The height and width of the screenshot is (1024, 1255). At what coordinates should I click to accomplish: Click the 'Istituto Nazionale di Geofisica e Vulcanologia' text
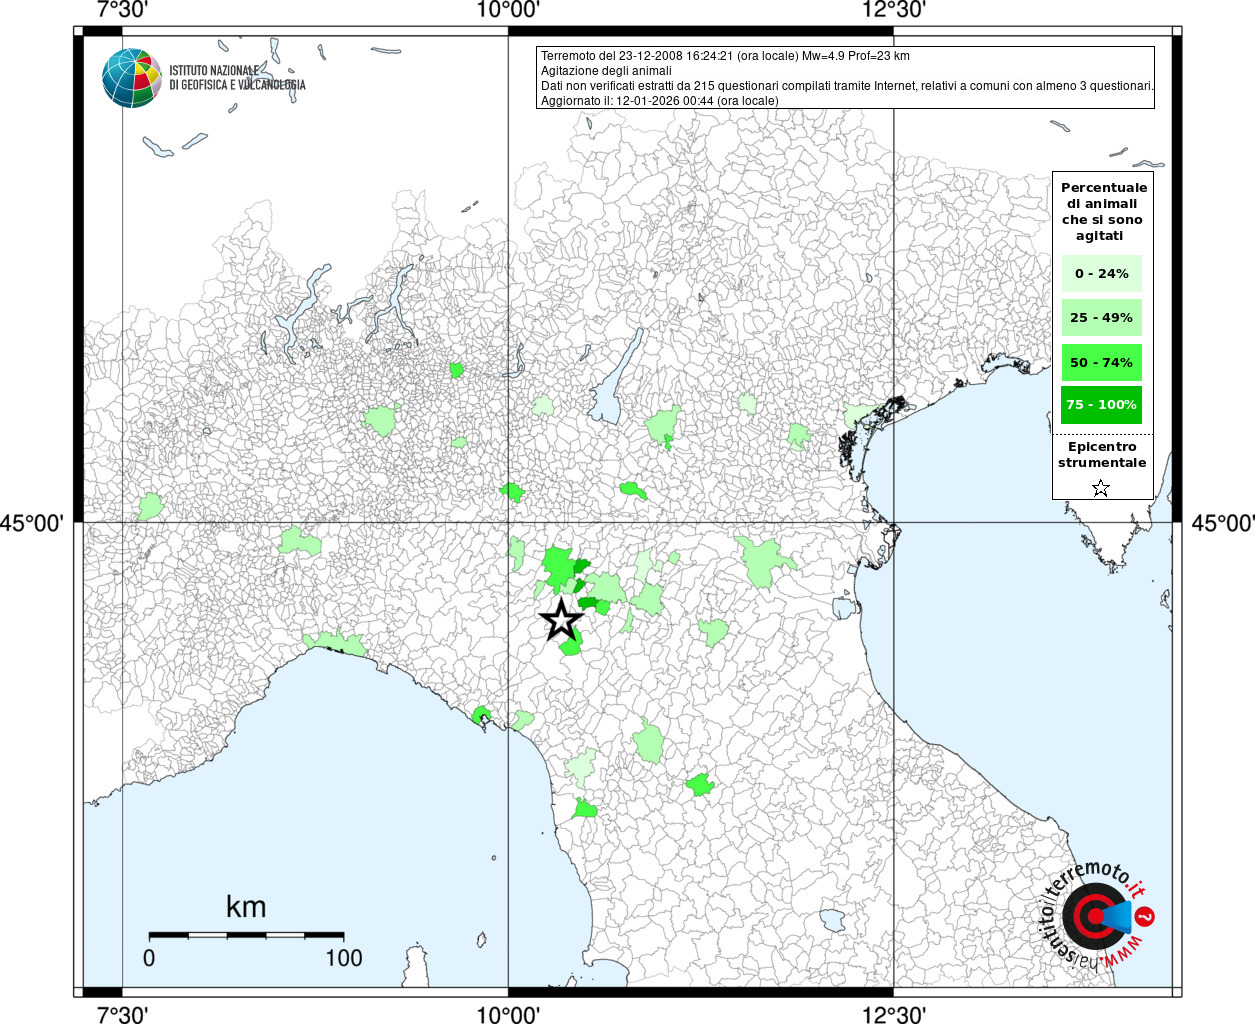pyautogui.click(x=237, y=78)
